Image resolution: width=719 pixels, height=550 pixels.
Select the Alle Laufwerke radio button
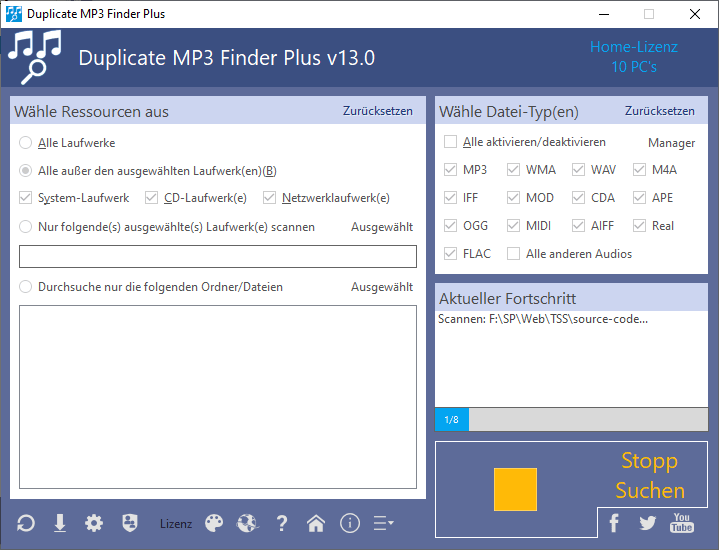(26, 143)
